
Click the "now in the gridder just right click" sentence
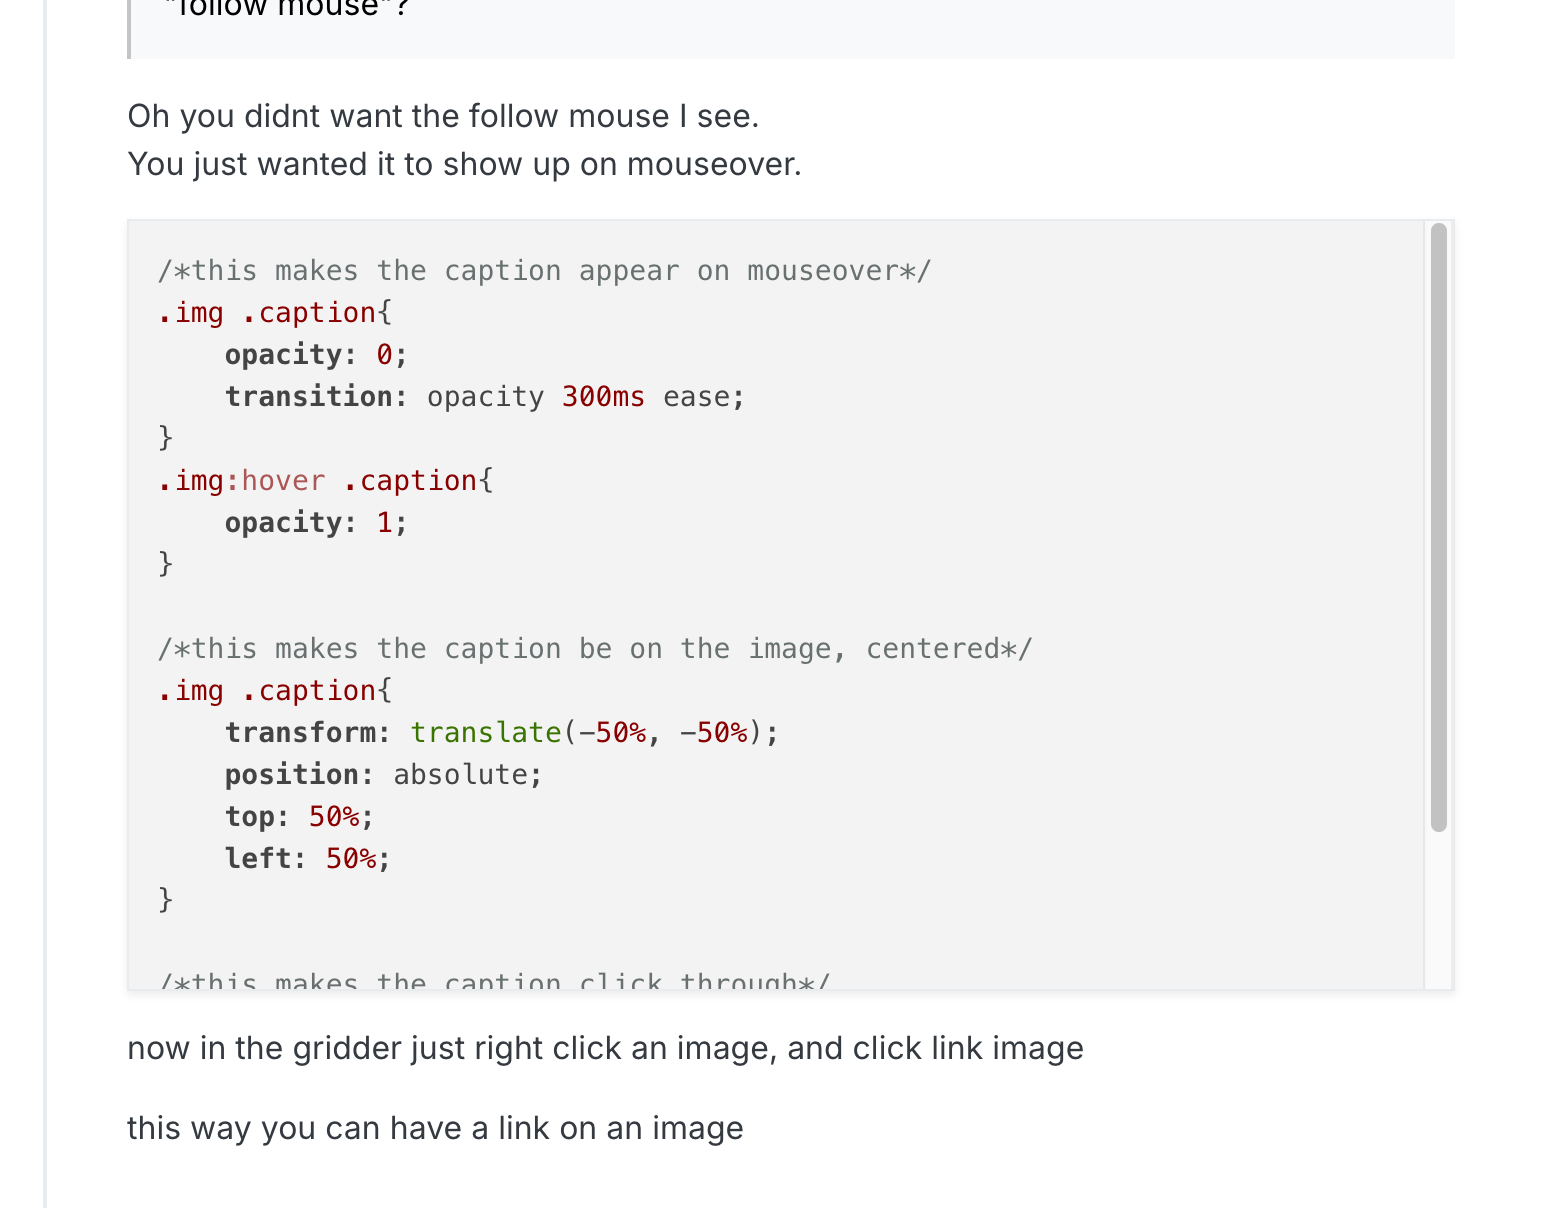pyautogui.click(x=605, y=1048)
